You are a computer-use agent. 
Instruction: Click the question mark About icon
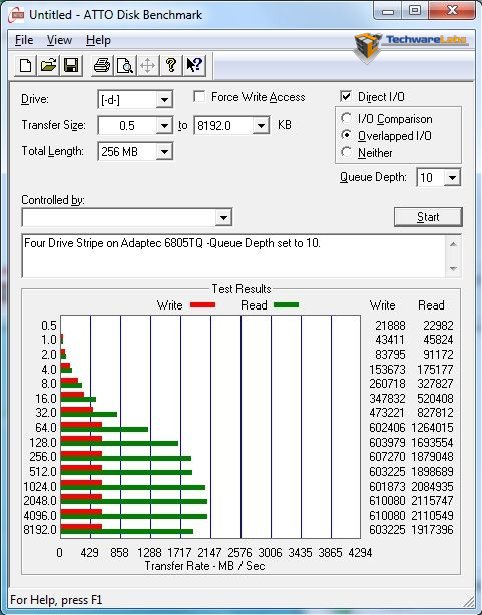tap(170, 65)
